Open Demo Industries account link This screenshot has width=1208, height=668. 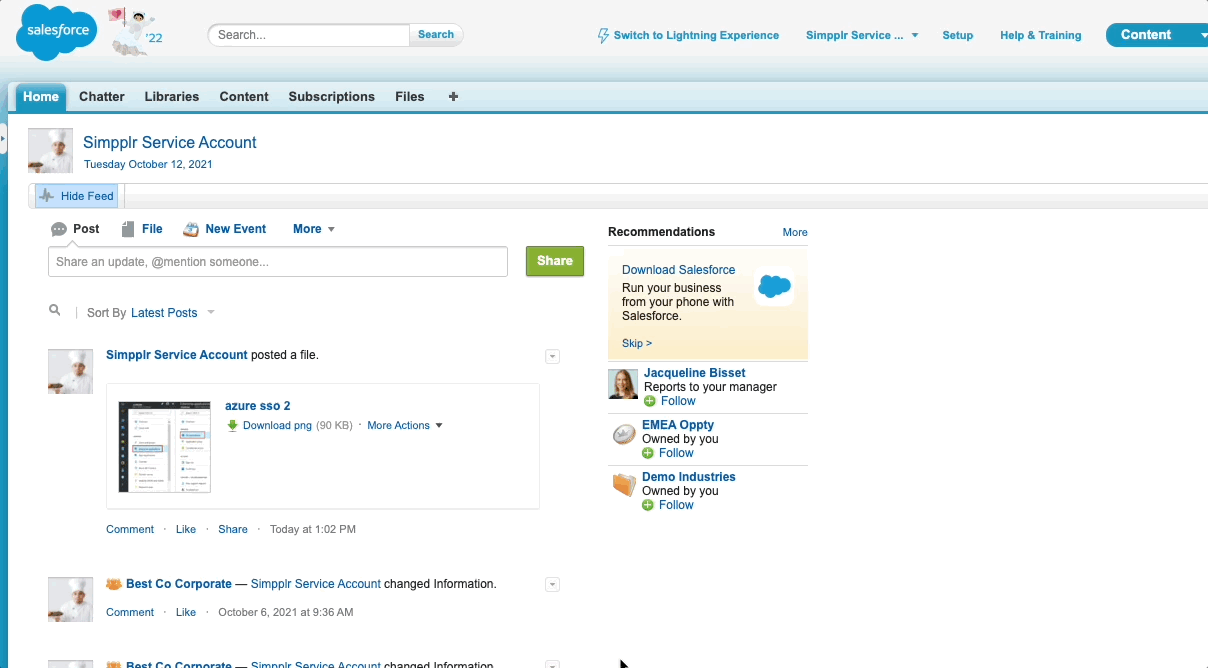[689, 477]
